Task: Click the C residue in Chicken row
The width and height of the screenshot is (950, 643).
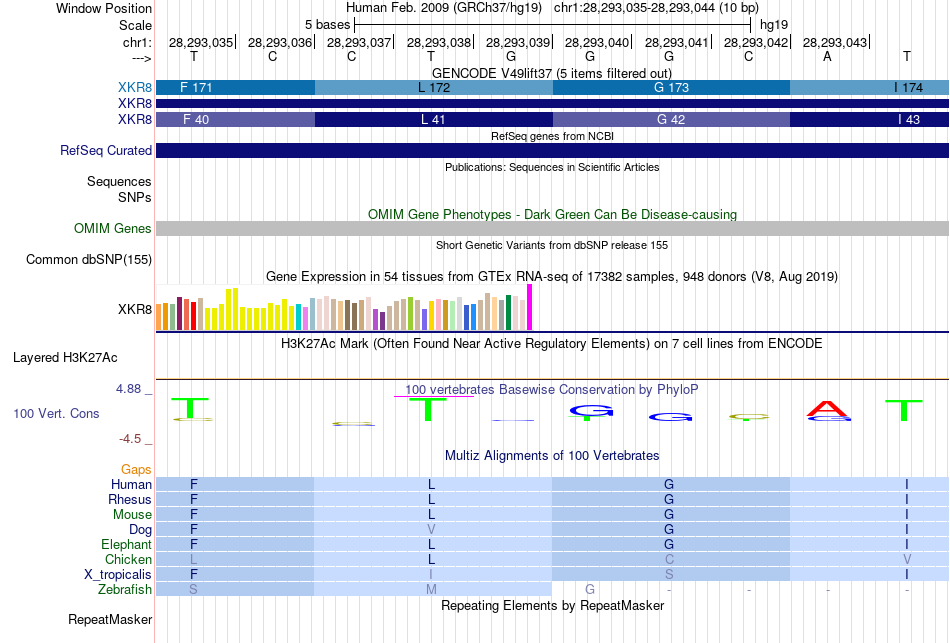Action: click(669, 559)
